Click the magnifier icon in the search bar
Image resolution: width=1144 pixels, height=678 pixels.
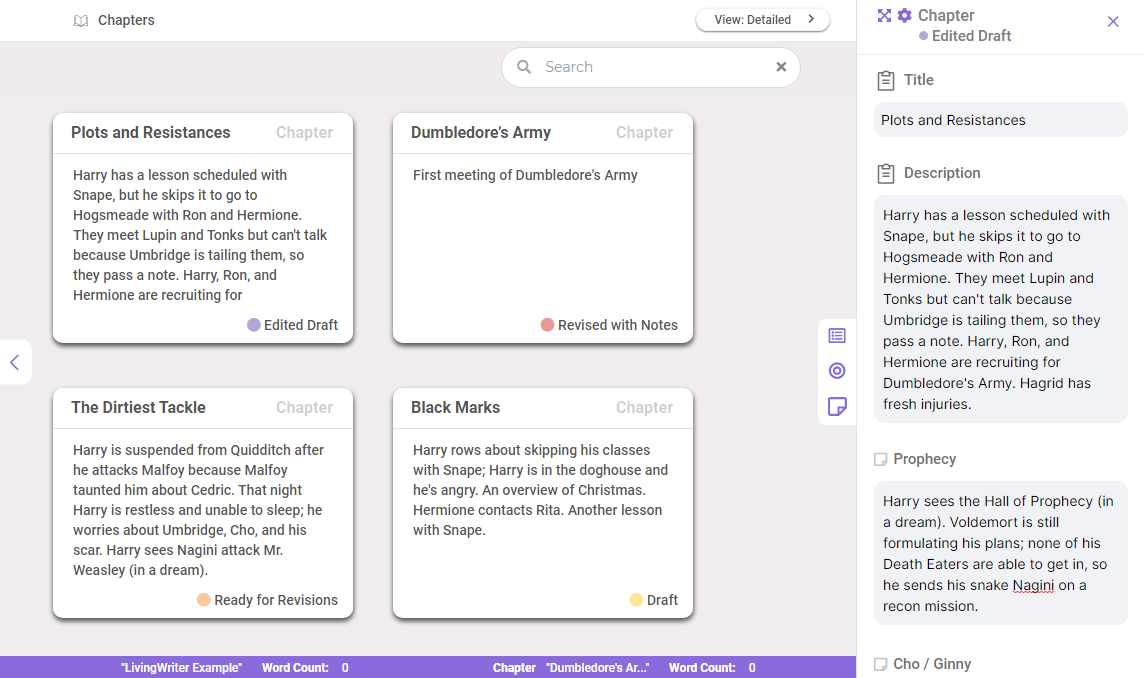pyautogui.click(x=524, y=66)
